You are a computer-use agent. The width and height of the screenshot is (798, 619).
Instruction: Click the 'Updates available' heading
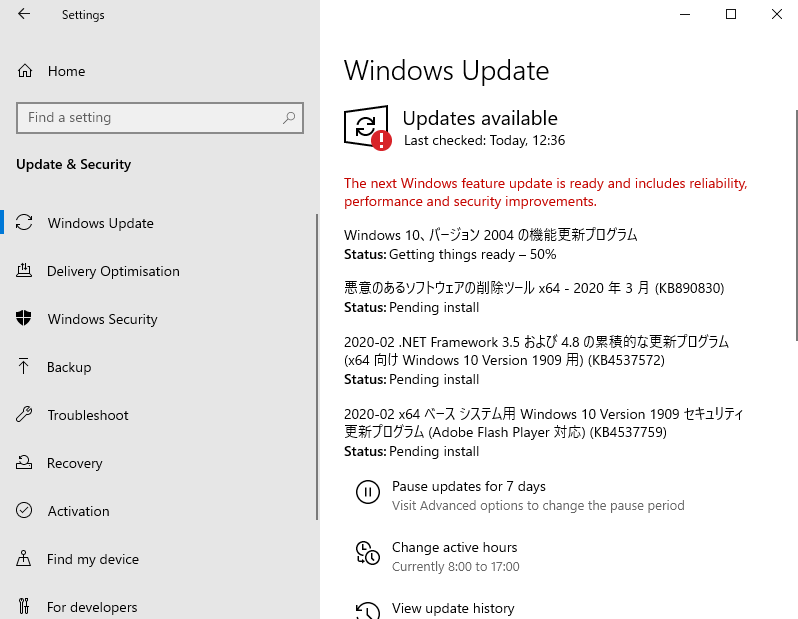coord(480,118)
